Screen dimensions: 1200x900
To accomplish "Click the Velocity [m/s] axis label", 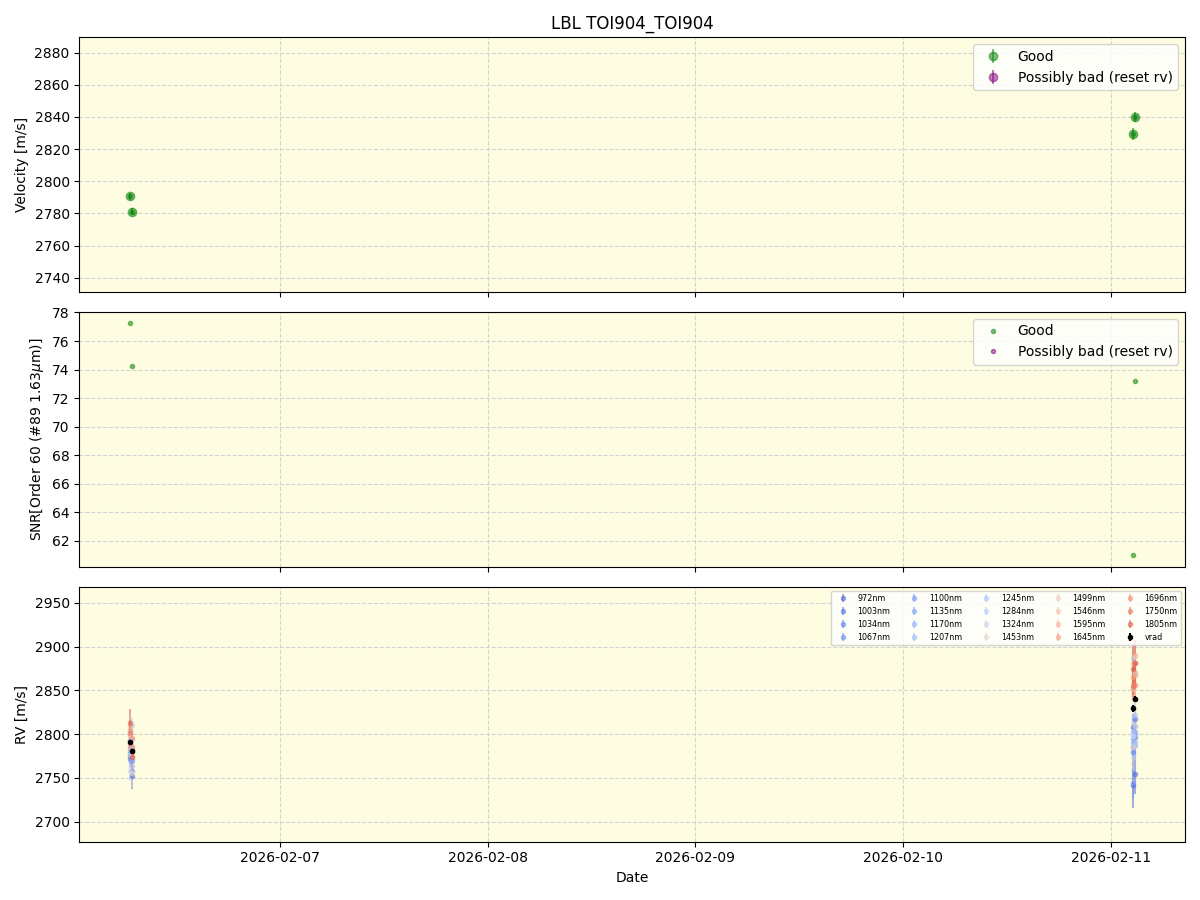I will click(x=19, y=163).
